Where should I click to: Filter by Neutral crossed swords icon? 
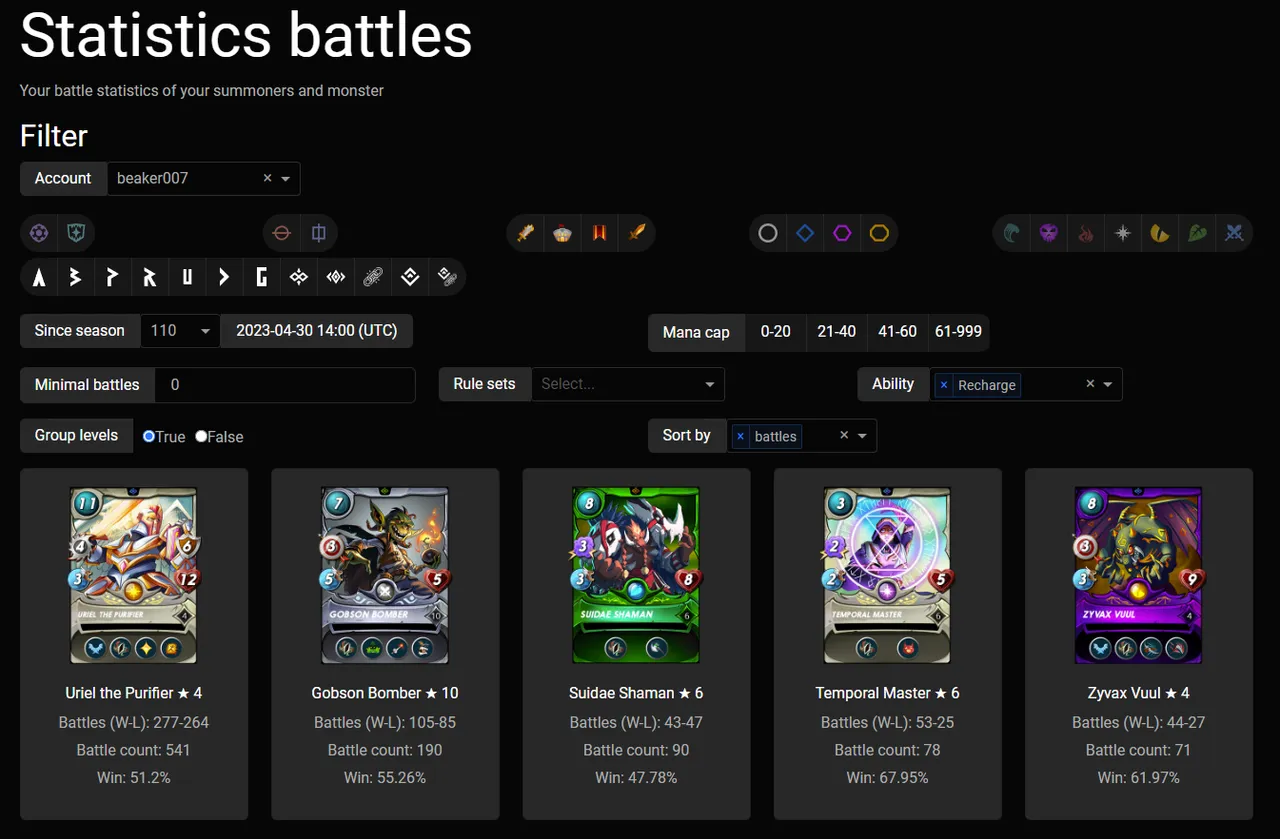coord(1234,234)
